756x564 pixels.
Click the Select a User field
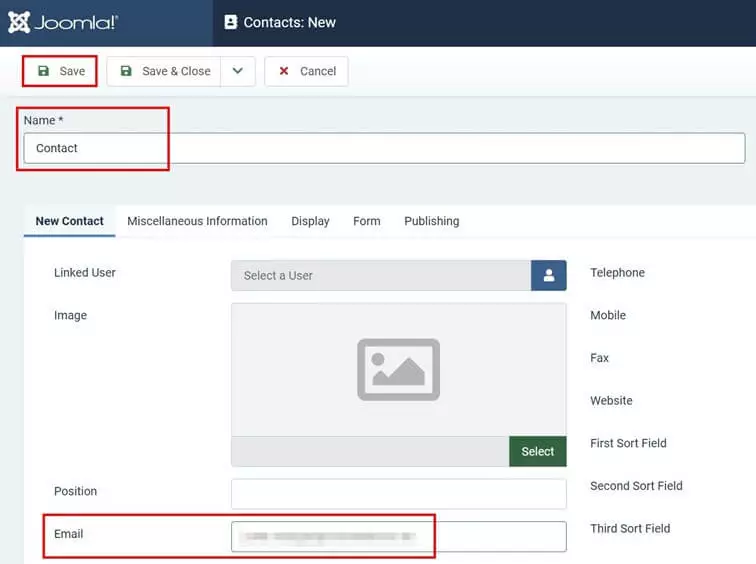coord(381,276)
